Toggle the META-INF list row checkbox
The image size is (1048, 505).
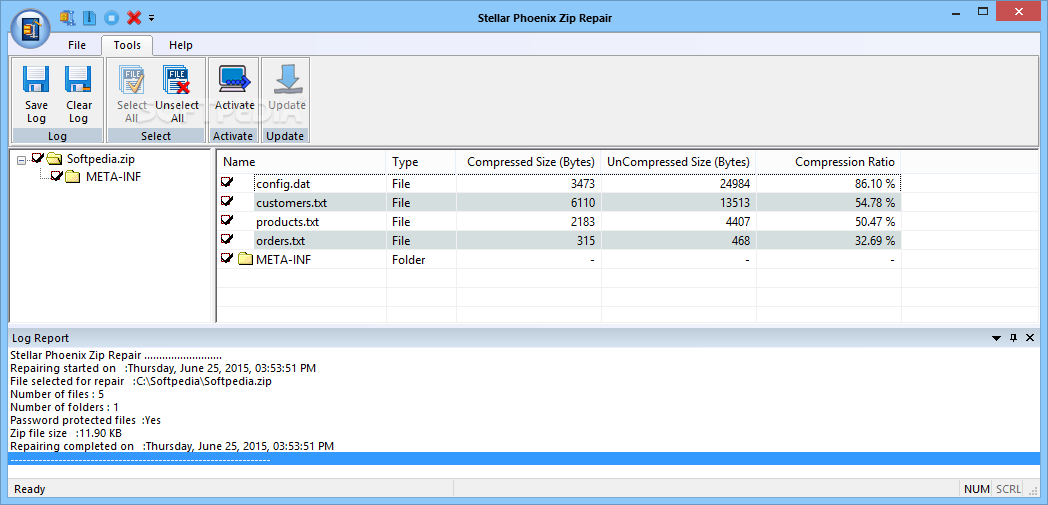click(227, 258)
